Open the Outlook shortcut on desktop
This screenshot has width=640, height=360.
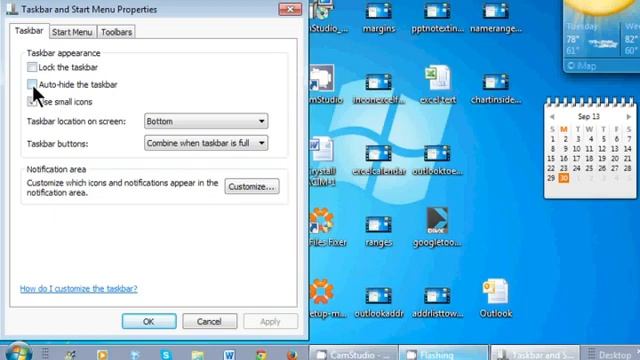point(496,298)
